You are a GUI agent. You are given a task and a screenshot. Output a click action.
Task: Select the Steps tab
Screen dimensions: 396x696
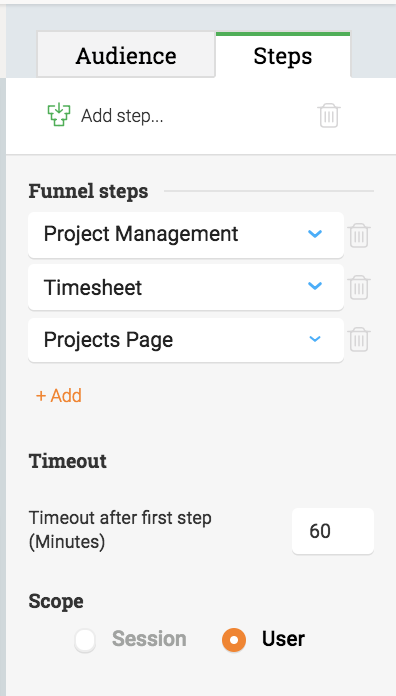[283, 55]
